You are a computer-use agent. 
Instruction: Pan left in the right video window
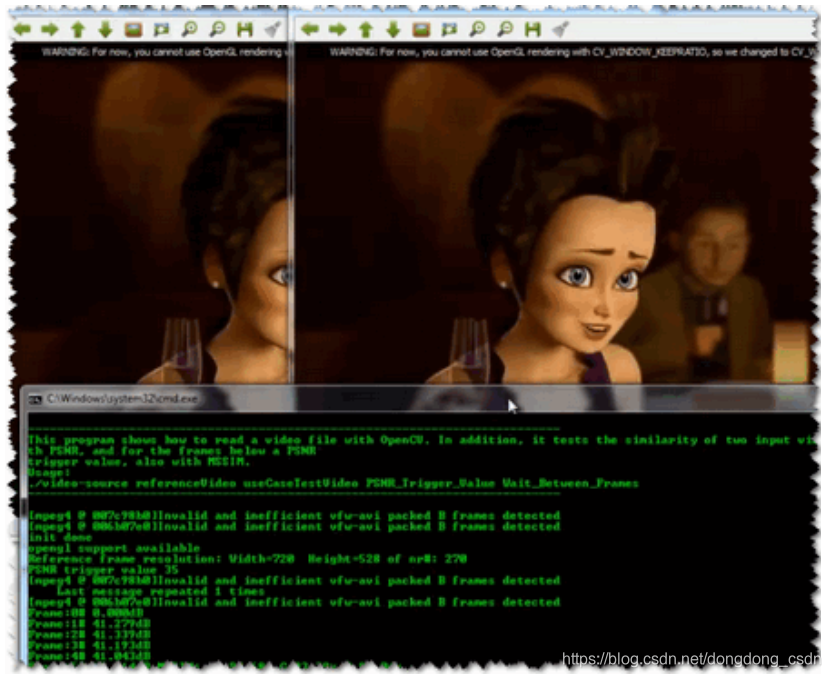coord(310,30)
